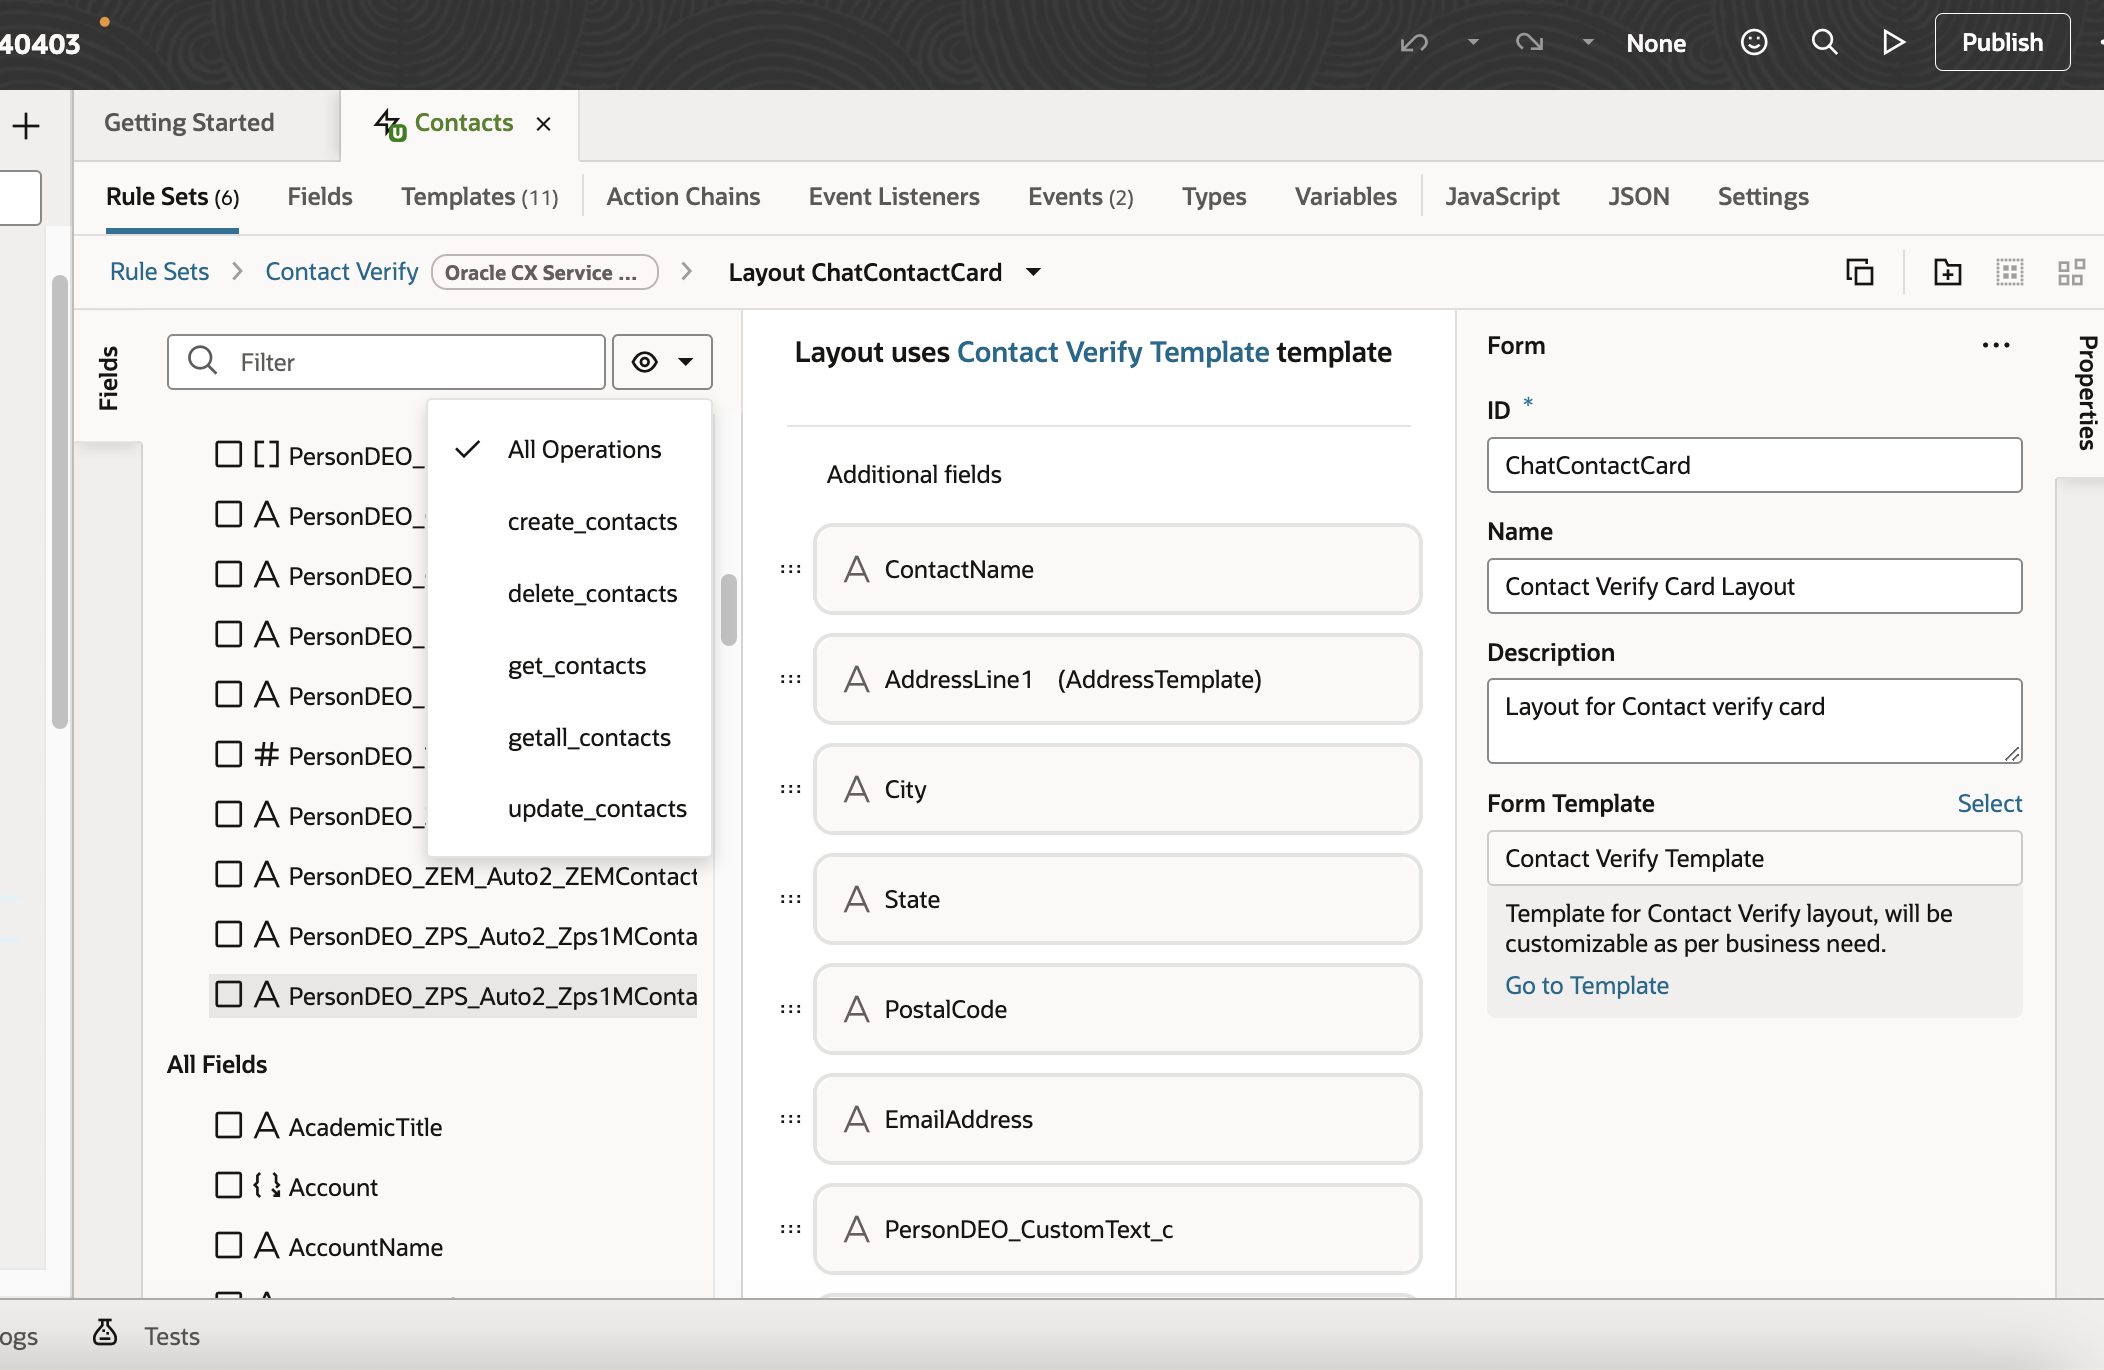Viewport: 2104px width, 1370px height.
Task: Toggle the eye operations filter dropdown
Action: (662, 362)
